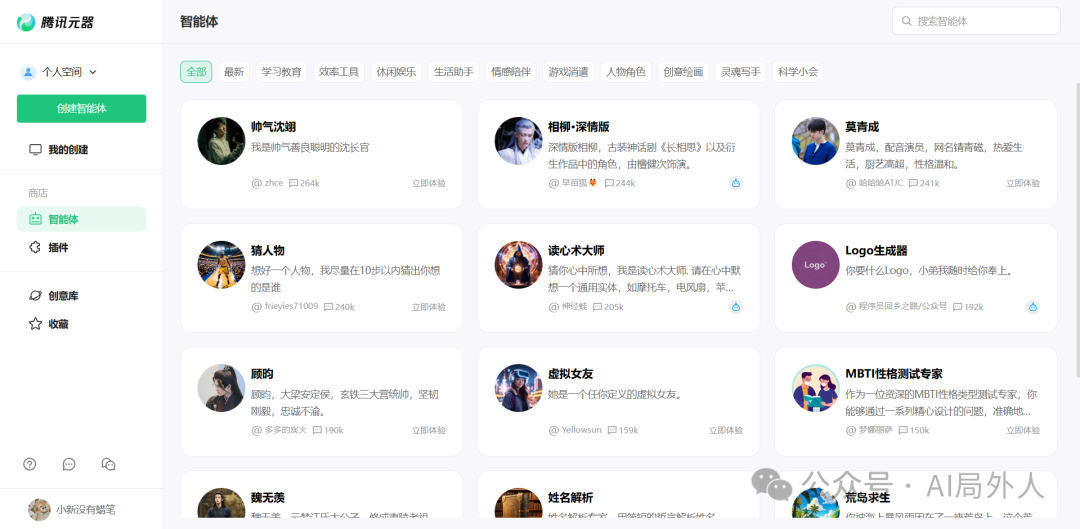Click the 猜人物 avatar image
1080x529 pixels.
(x=222, y=264)
